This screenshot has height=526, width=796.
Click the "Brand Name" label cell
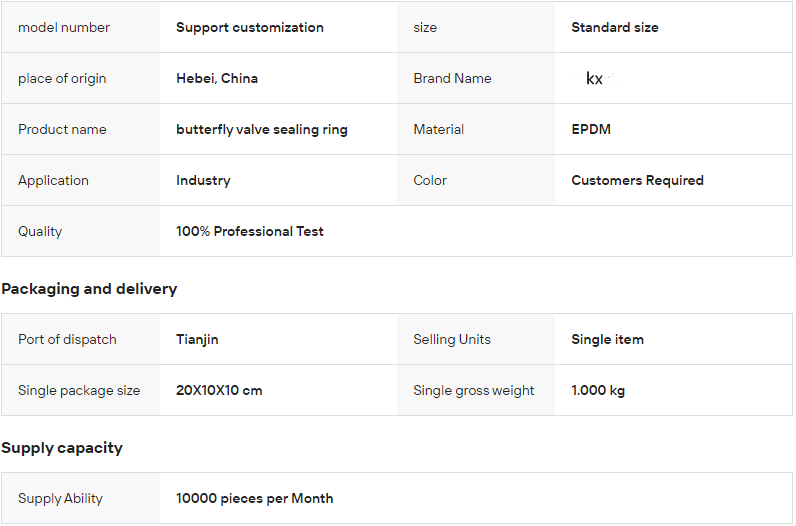click(452, 79)
